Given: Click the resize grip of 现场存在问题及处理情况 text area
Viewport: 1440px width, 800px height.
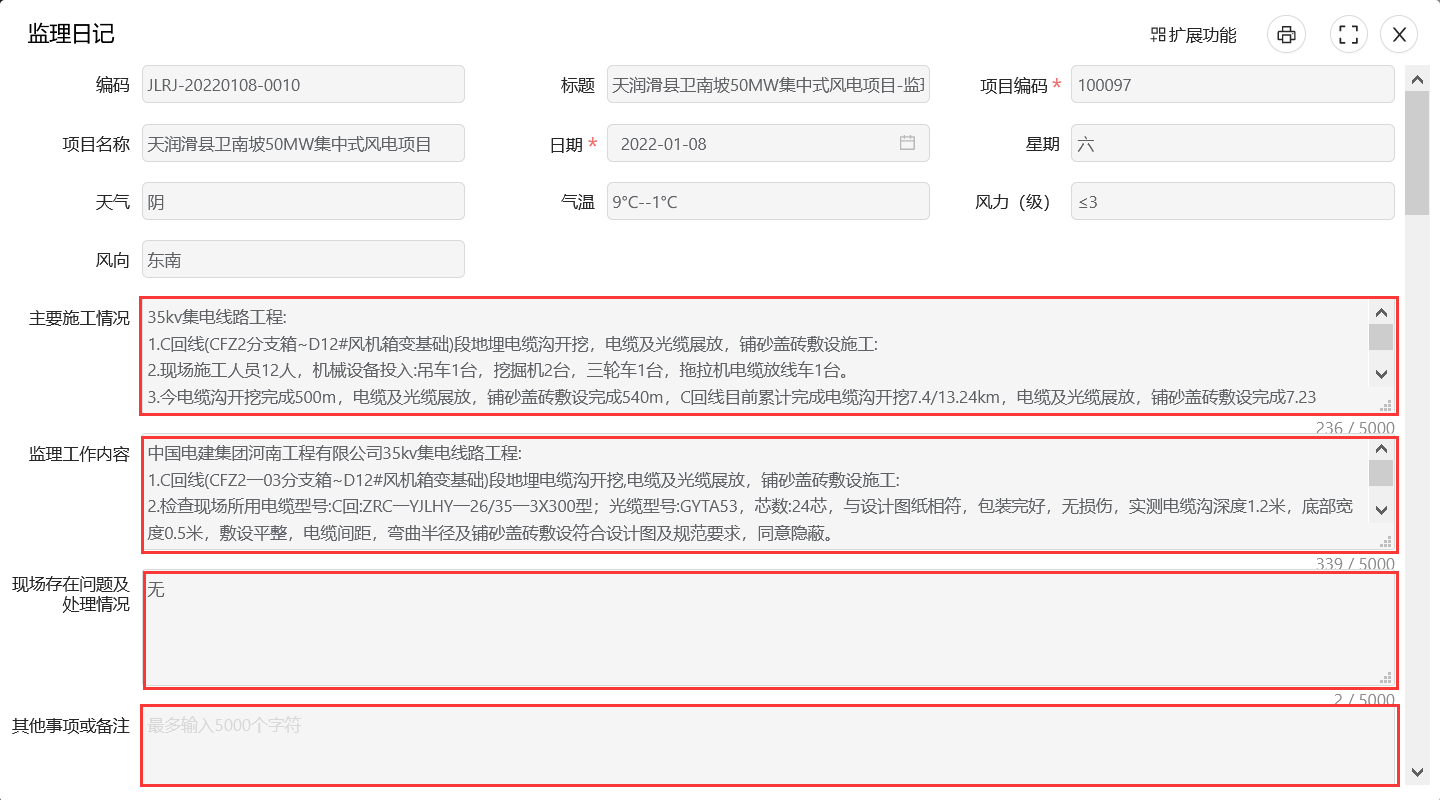Looking at the screenshot, I should click(1386, 678).
